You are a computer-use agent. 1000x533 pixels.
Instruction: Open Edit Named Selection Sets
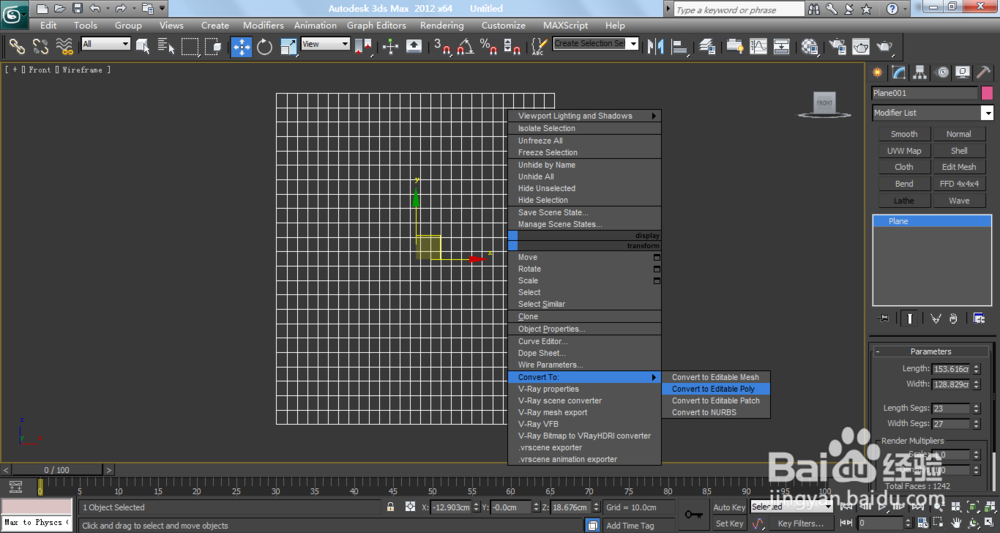[x=540, y=47]
